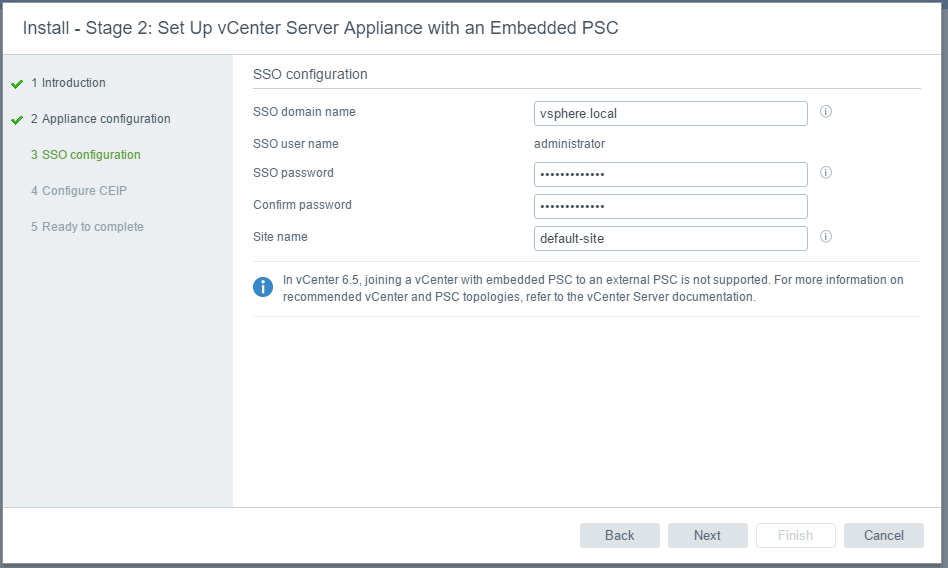
Task: Click the Appliance configuration green checkmark
Action: (x=17, y=120)
